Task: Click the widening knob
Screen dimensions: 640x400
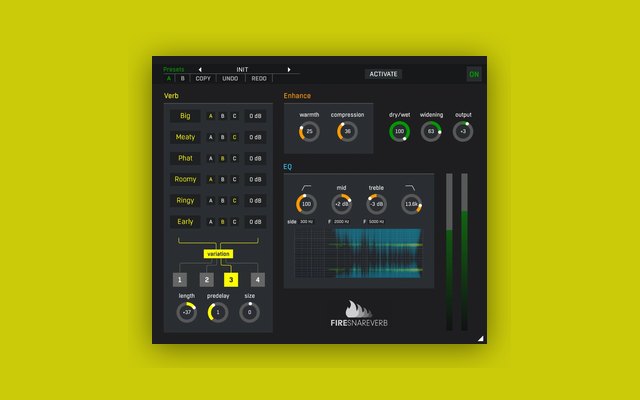Action: (x=431, y=131)
